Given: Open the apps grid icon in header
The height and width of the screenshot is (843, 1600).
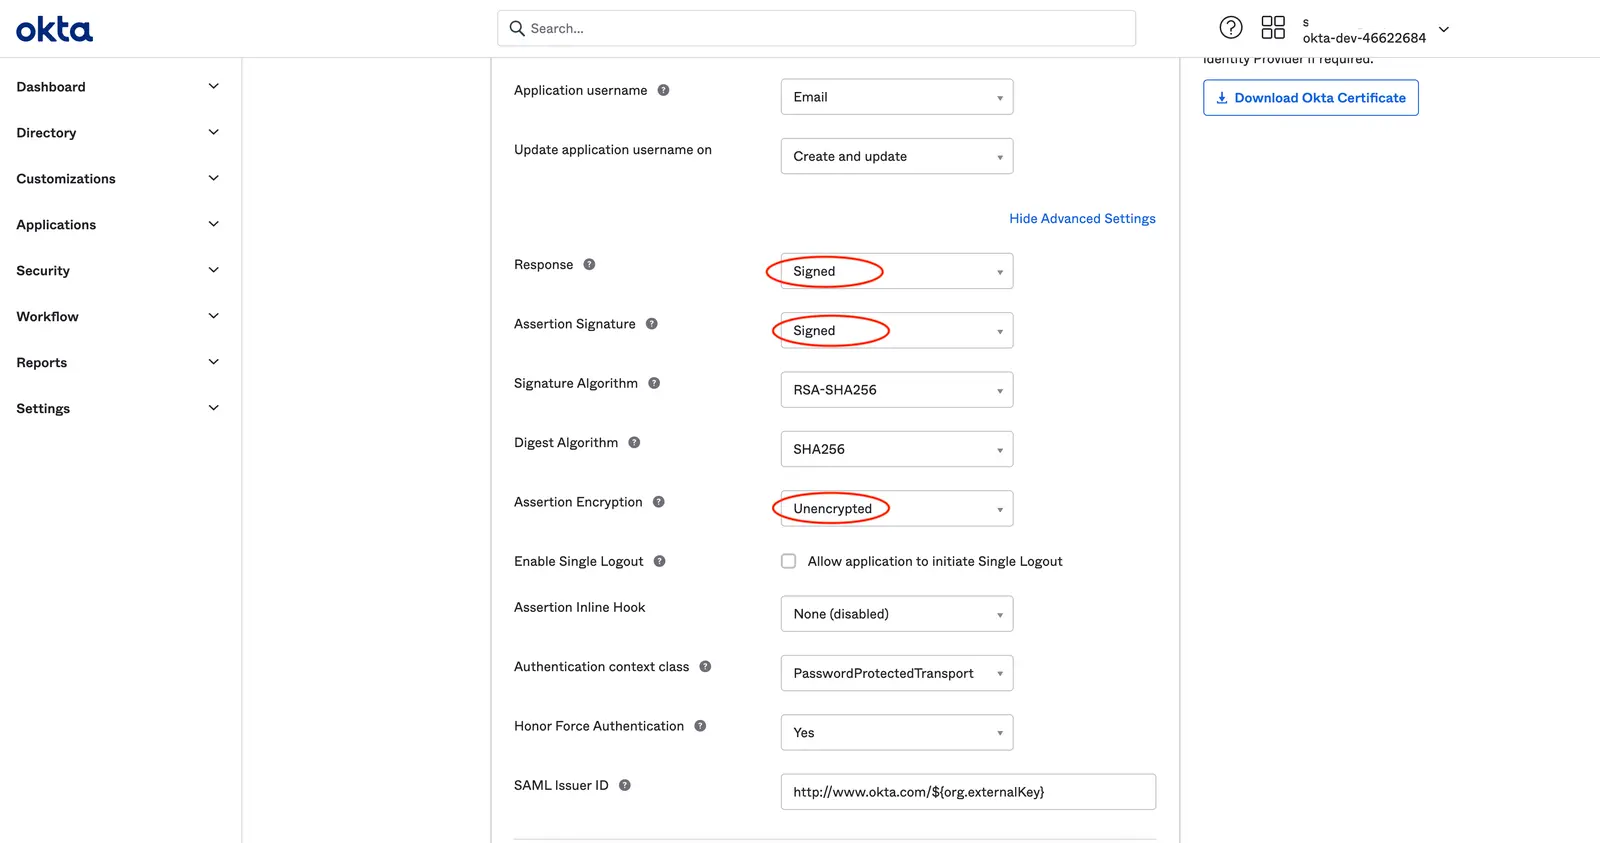Looking at the screenshot, I should [x=1273, y=27].
